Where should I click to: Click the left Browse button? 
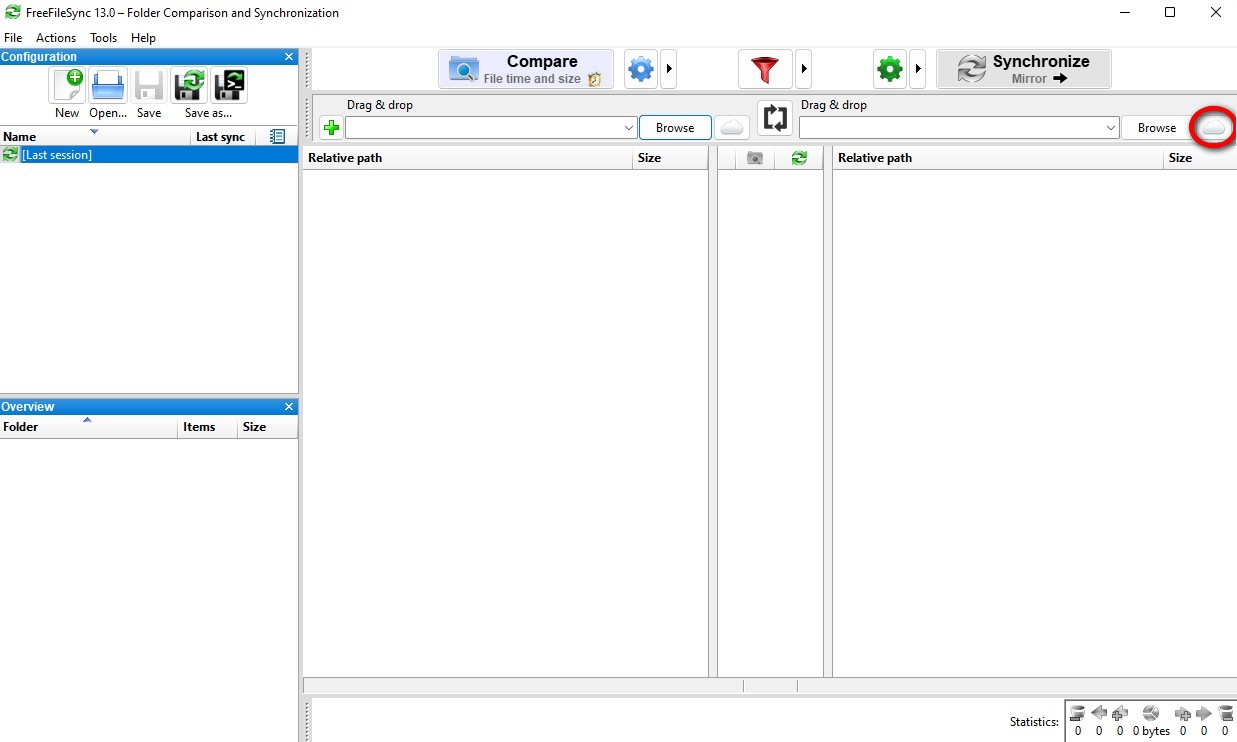coord(675,128)
